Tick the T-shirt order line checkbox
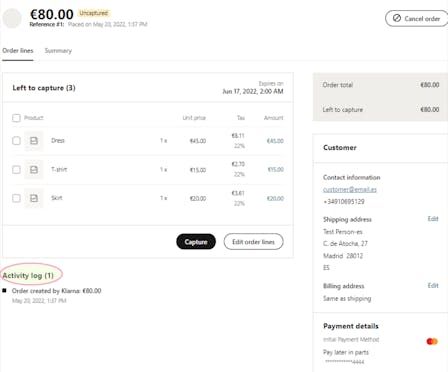448x372 pixels. [x=16, y=170]
